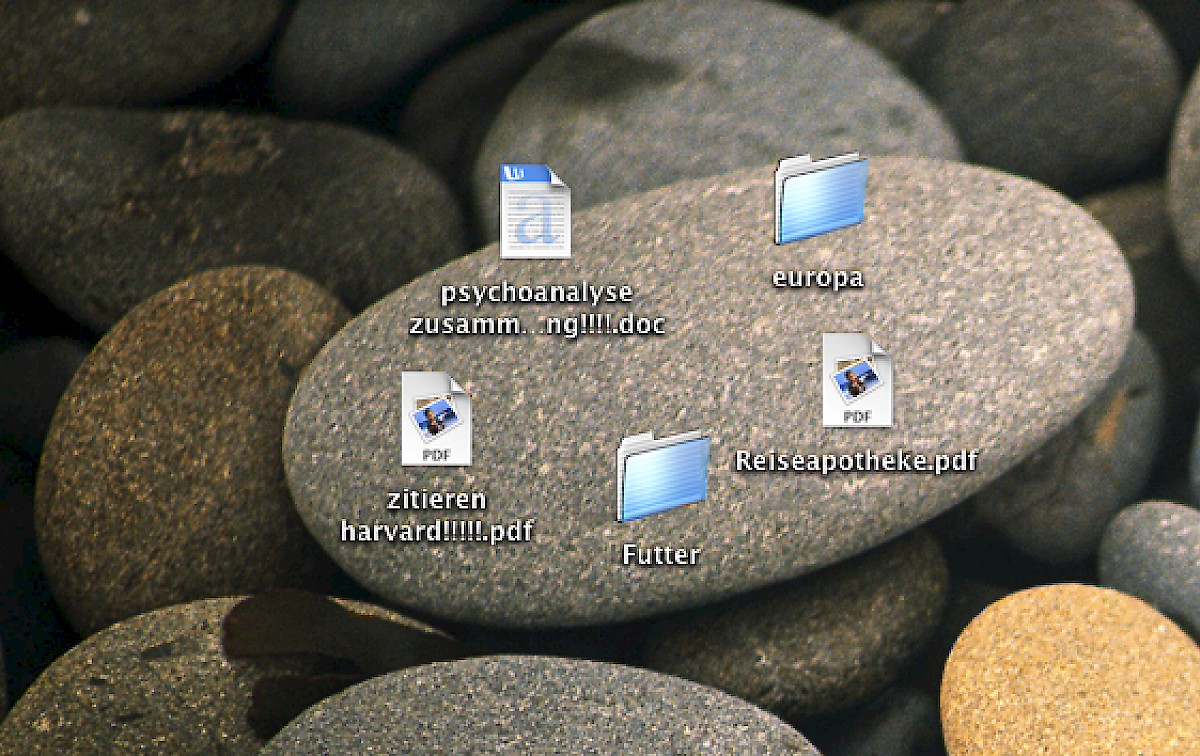Click the "psychoanalyse zusamm...ng!!!!.doc" file name
Image resolution: width=1200 pixels, height=756 pixels.
(537, 310)
